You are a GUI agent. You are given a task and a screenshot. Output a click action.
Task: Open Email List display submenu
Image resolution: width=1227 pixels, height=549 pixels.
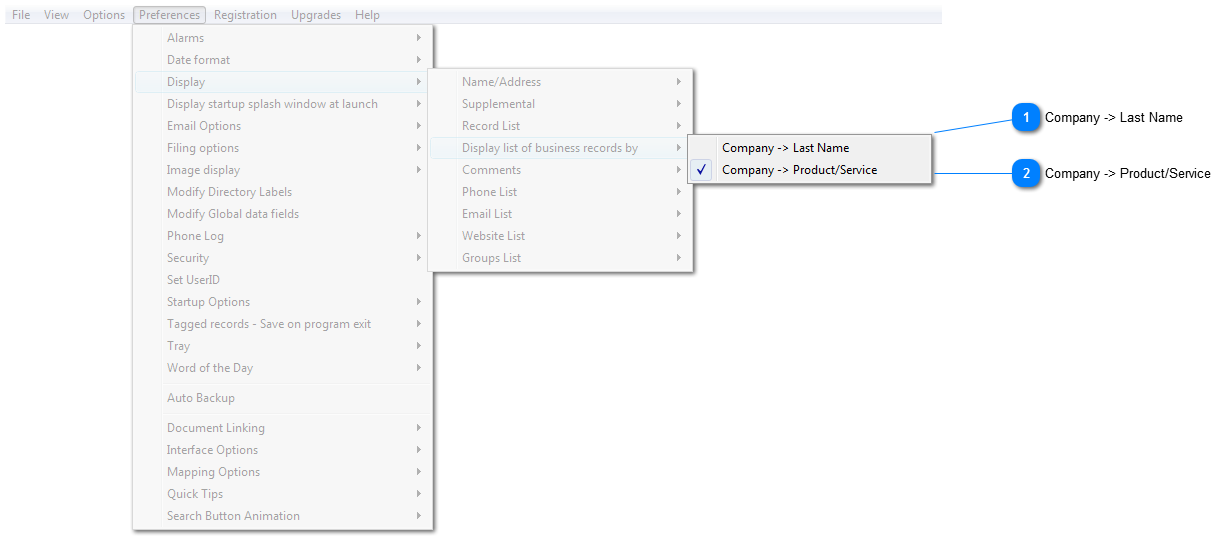pos(560,214)
